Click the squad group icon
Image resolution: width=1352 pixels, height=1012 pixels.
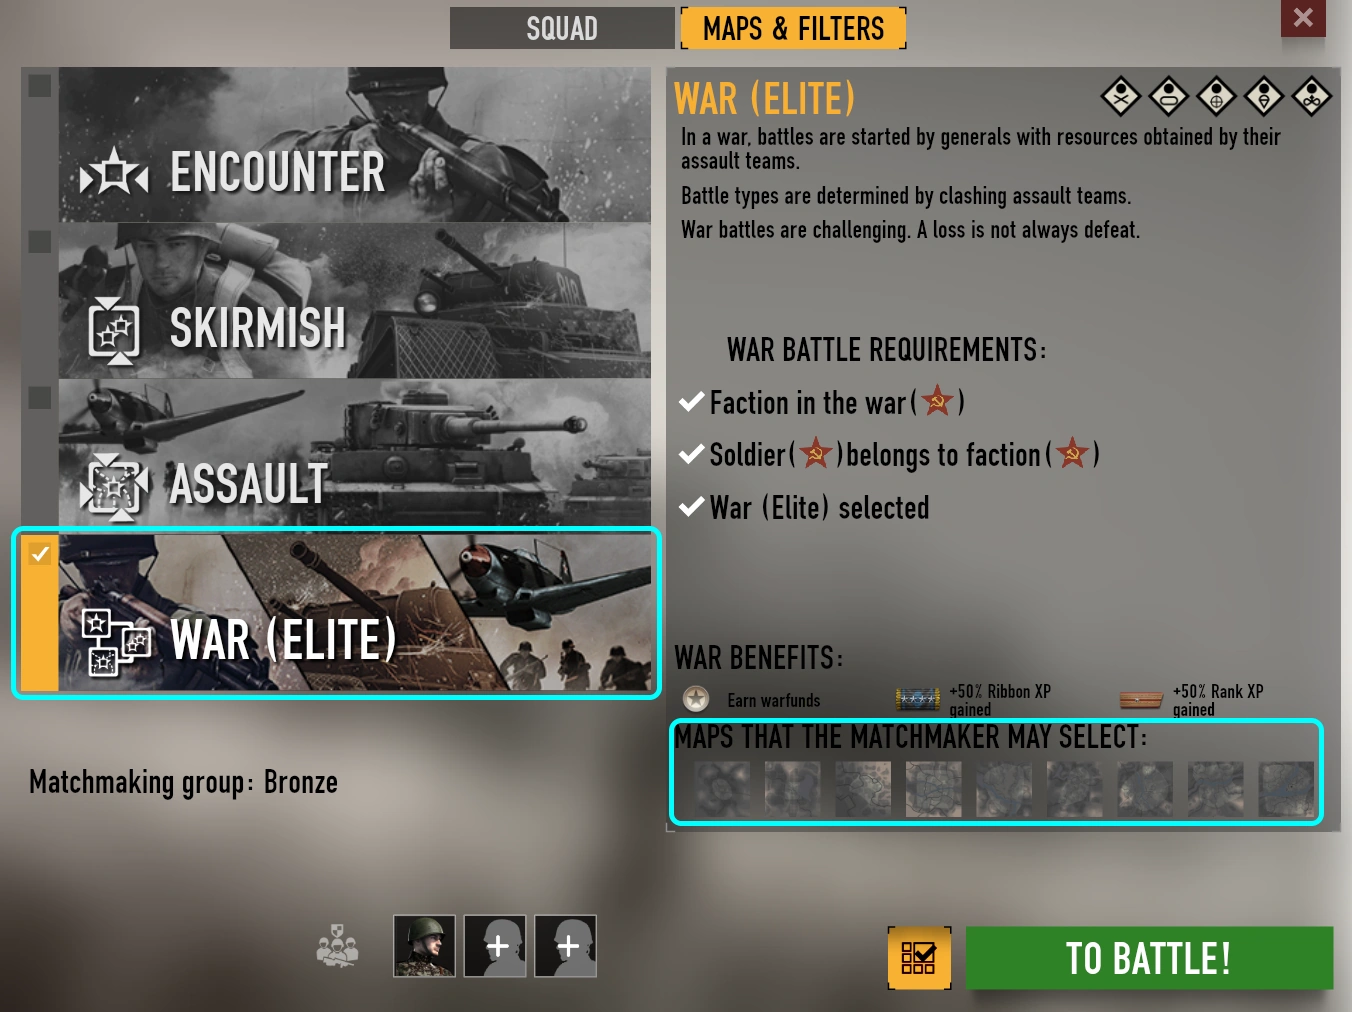coord(337,946)
